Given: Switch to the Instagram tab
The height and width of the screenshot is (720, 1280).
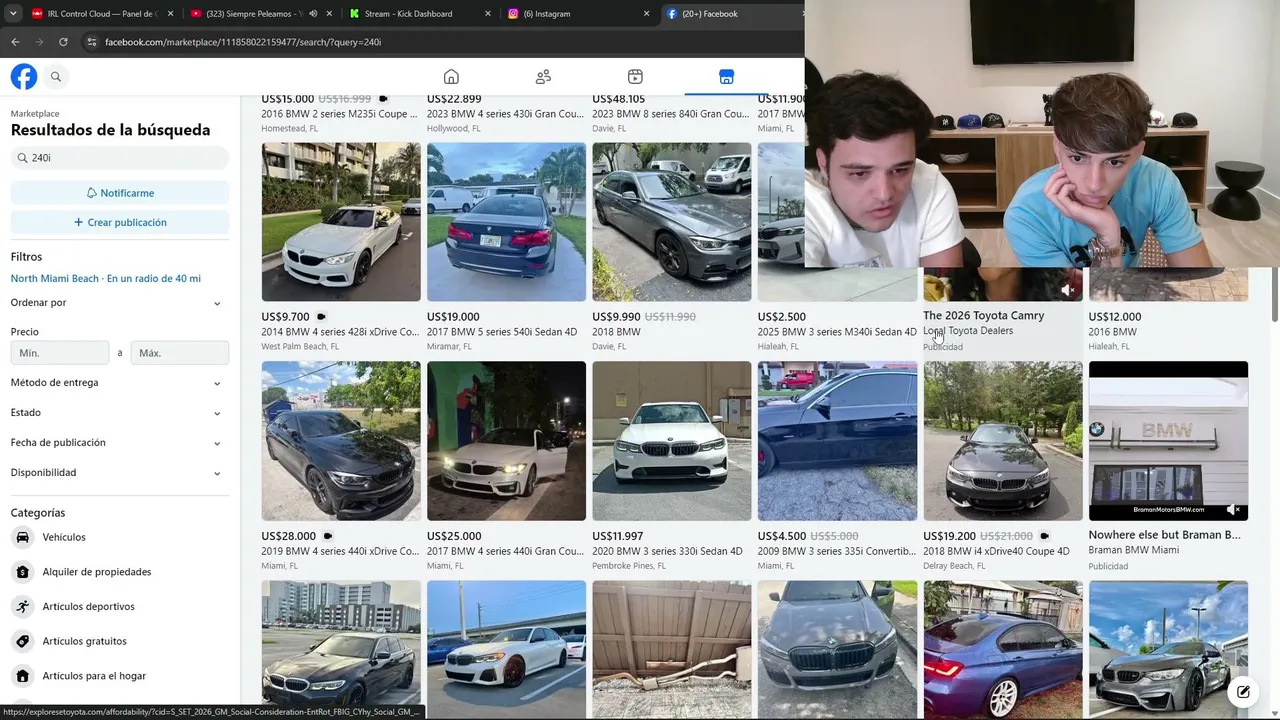Looking at the screenshot, I should point(578,14).
